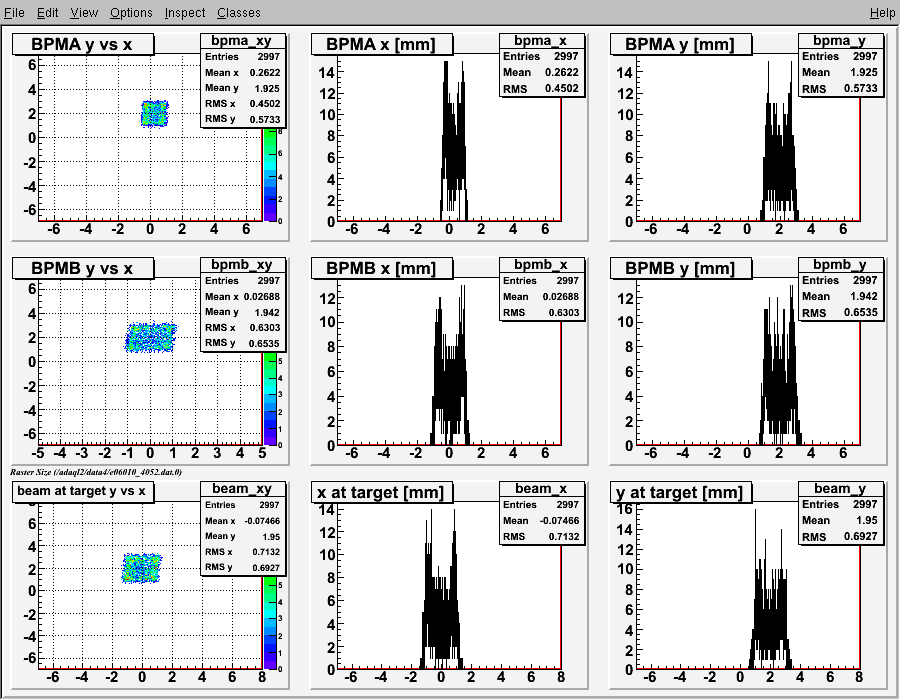Click the beam_xy stats box header
The image size is (900, 700).
242,488
